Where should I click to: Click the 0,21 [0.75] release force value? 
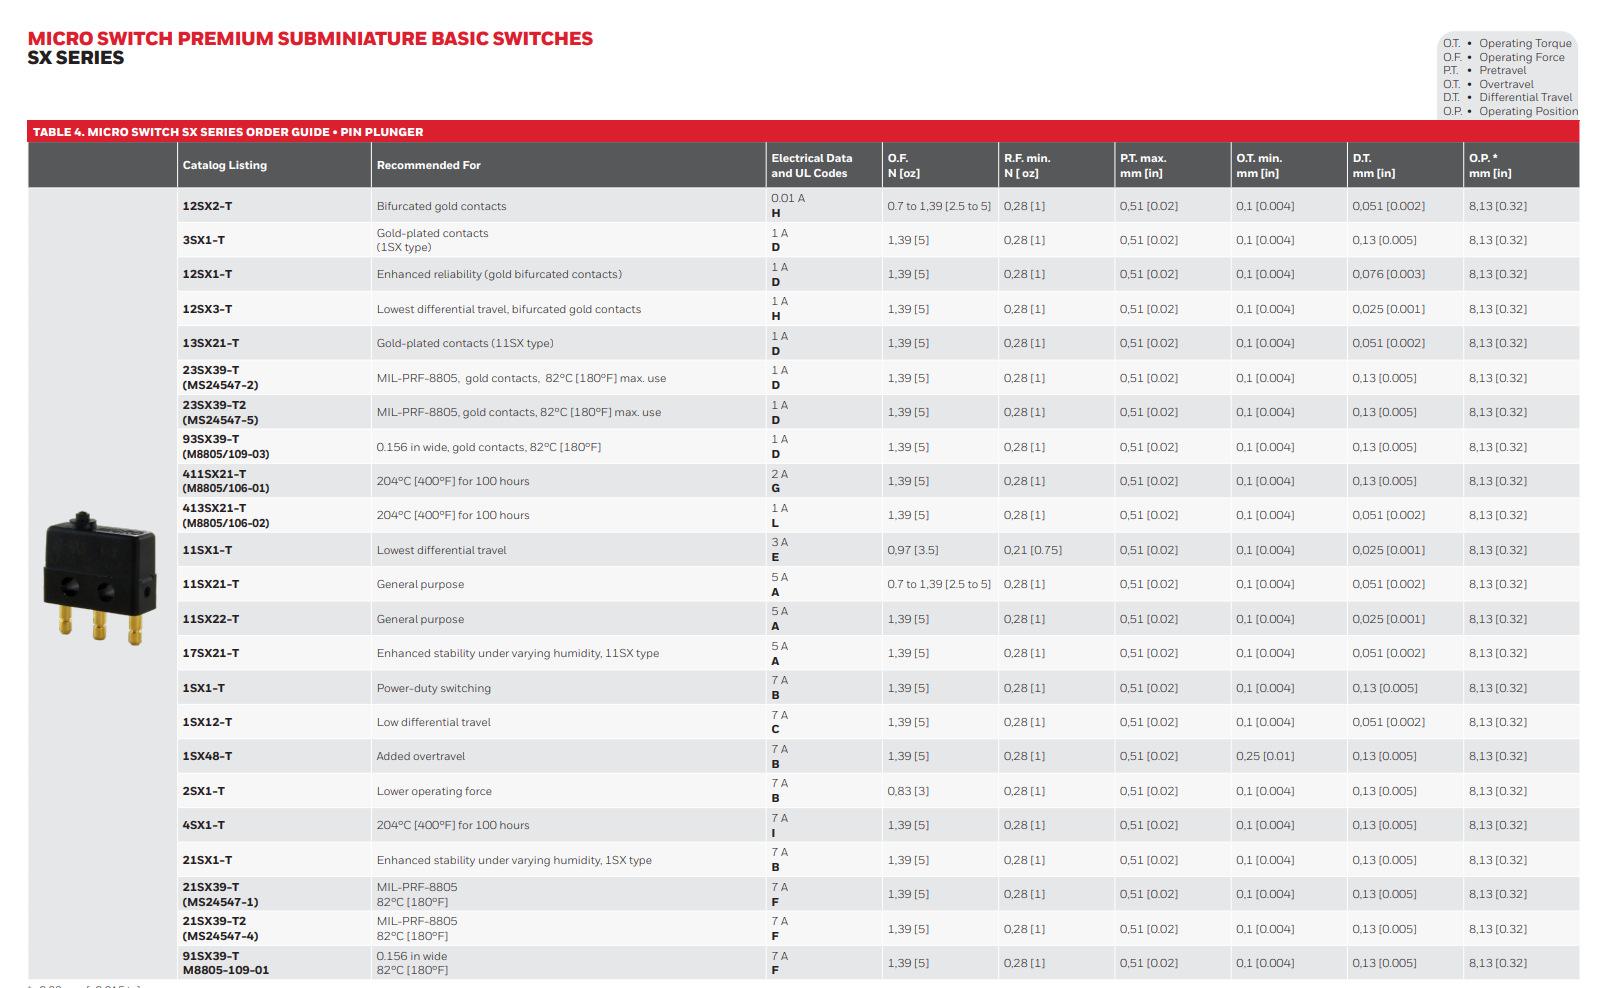pyautogui.click(x=1032, y=550)
